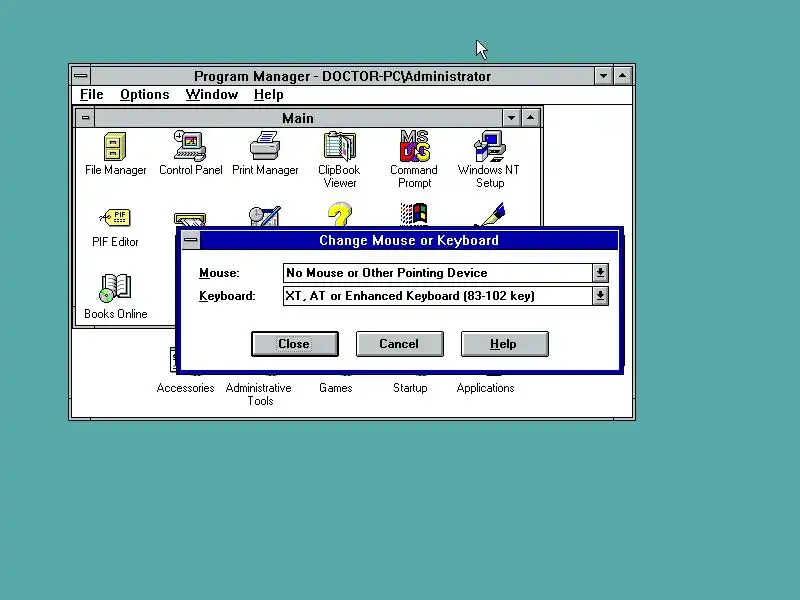Viewport: 800px width, 600px height.
Task: Click the Help button in dialog
Action: click(x=505, y=344)
